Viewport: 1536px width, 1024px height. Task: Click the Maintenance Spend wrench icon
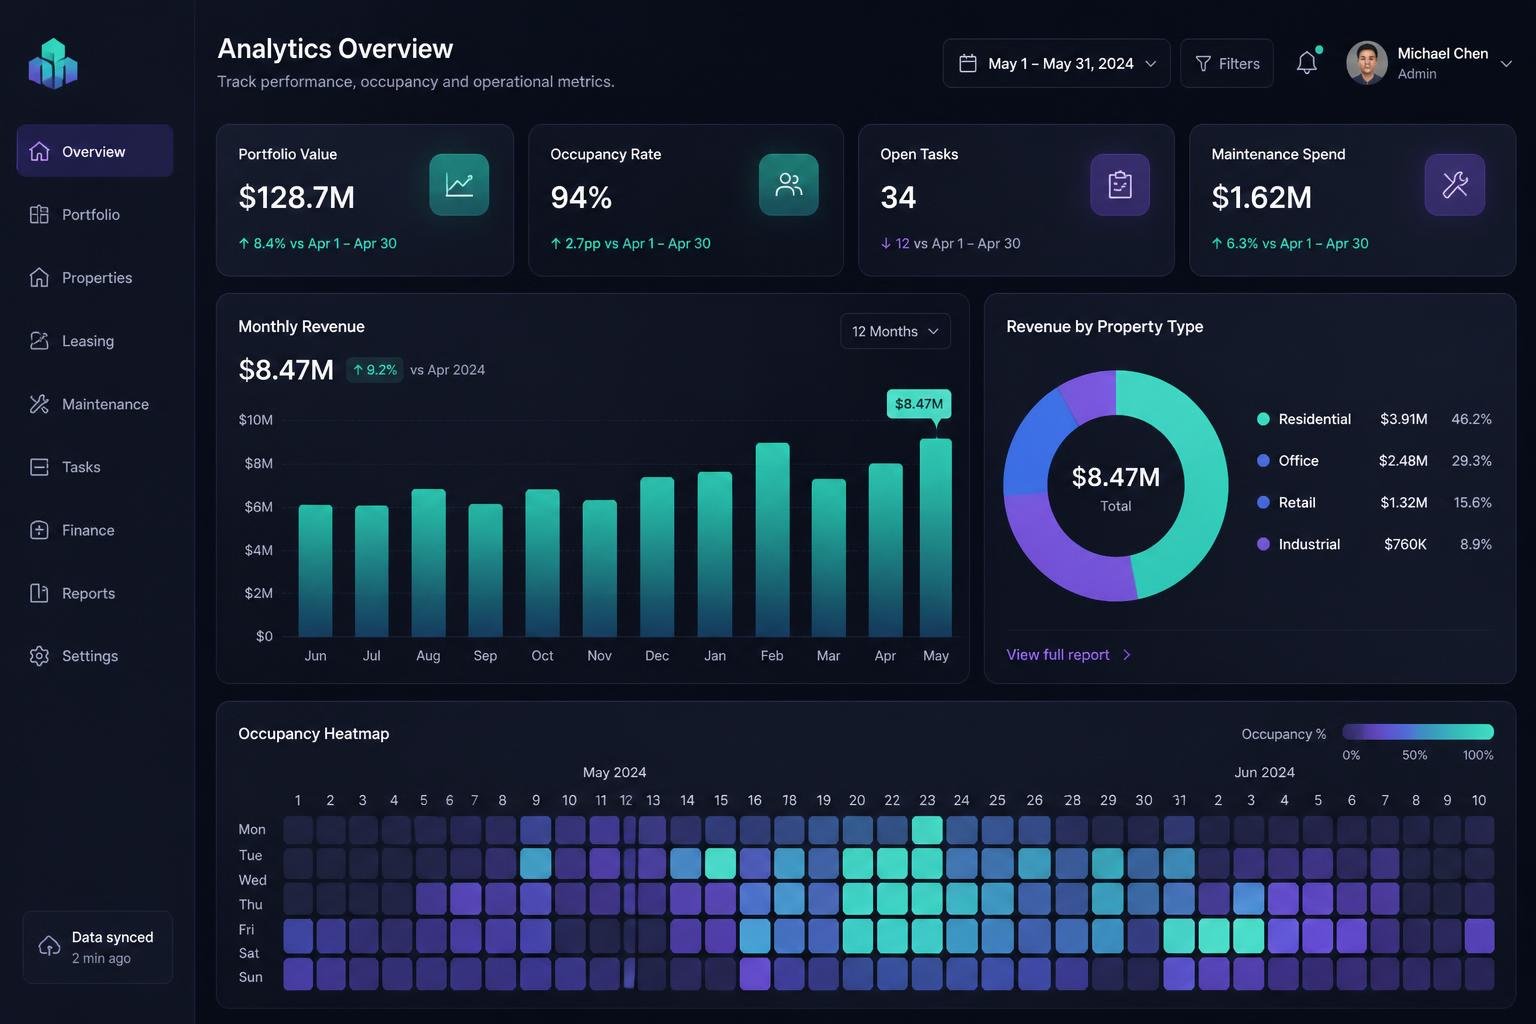click(x=1455, y=185)
